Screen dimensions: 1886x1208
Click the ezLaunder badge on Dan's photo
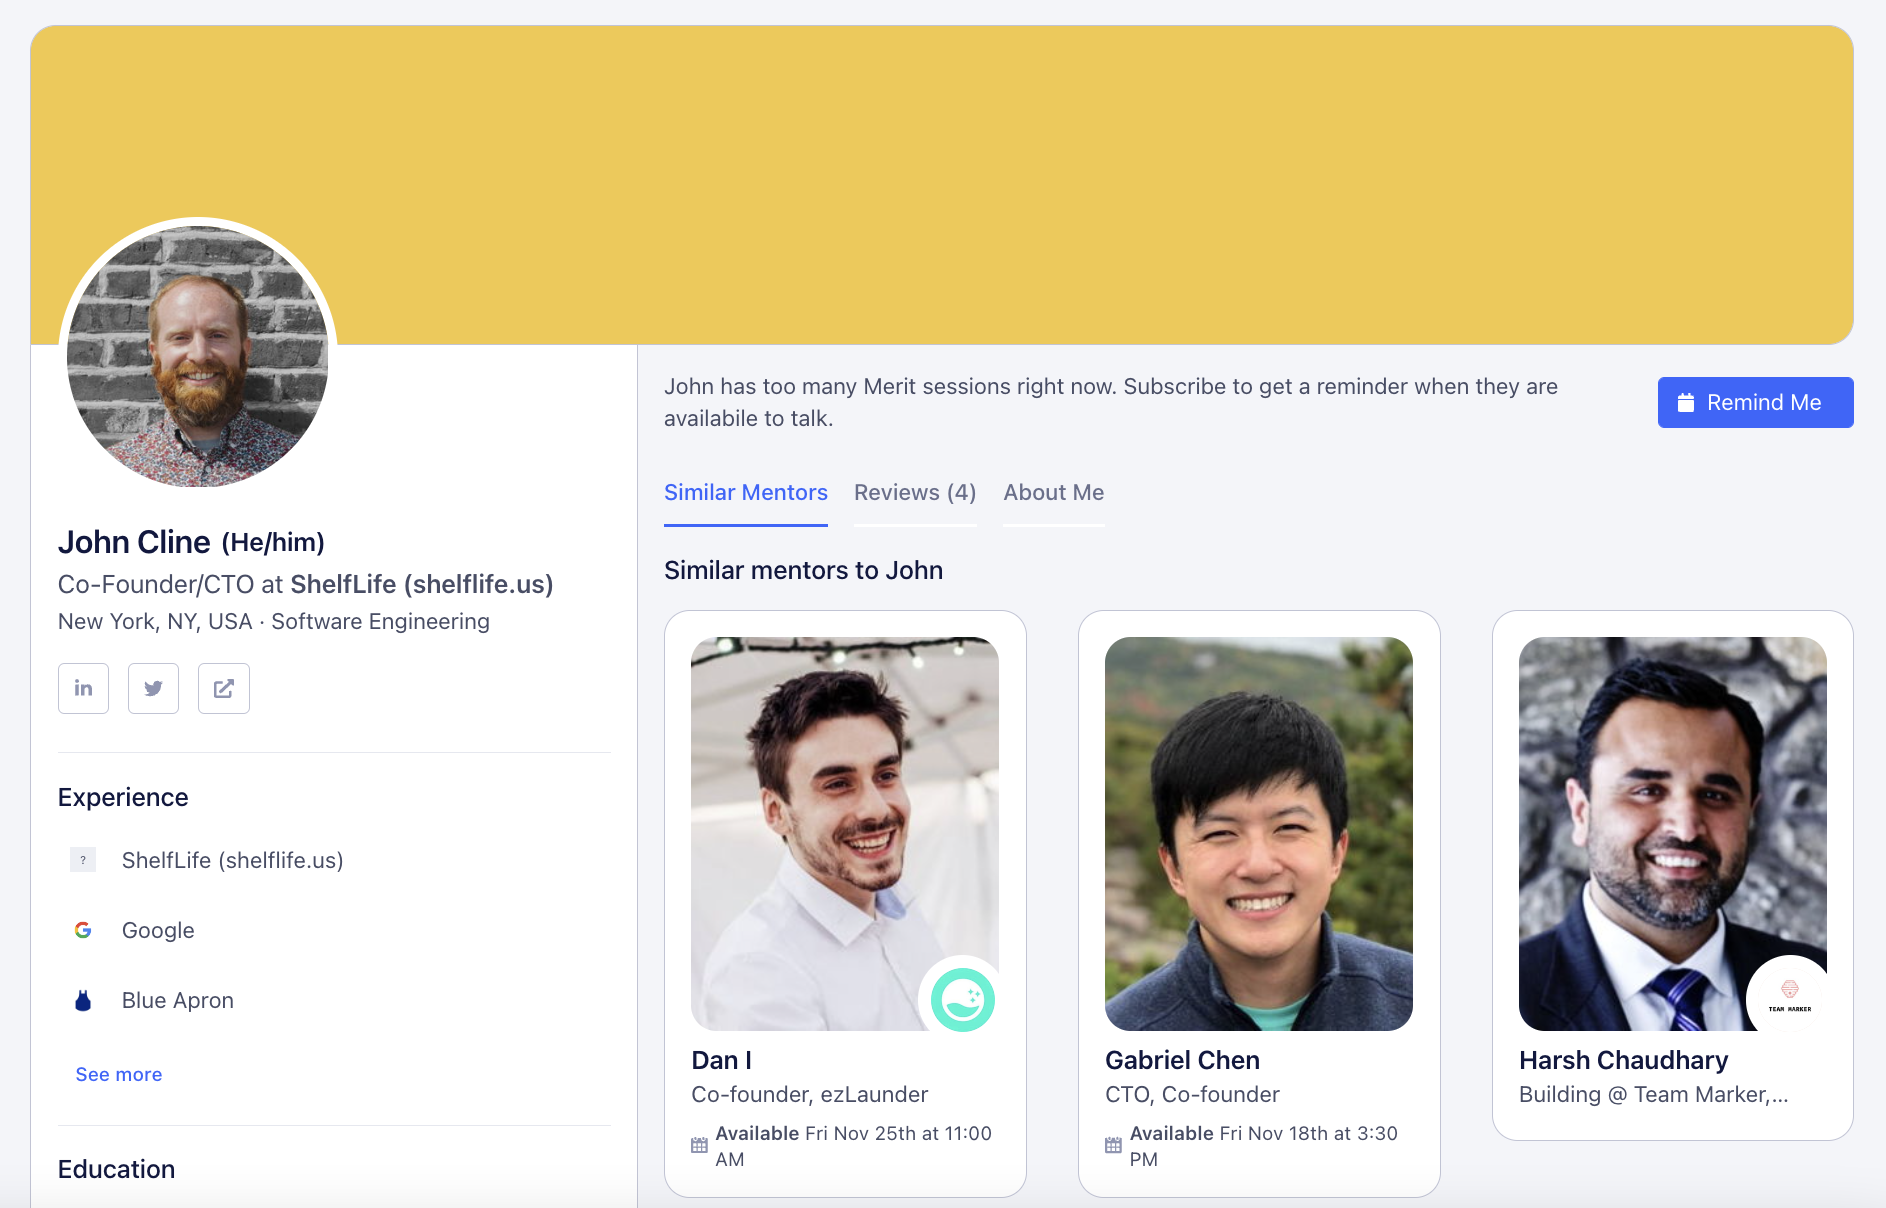click(x=962, y=997)
